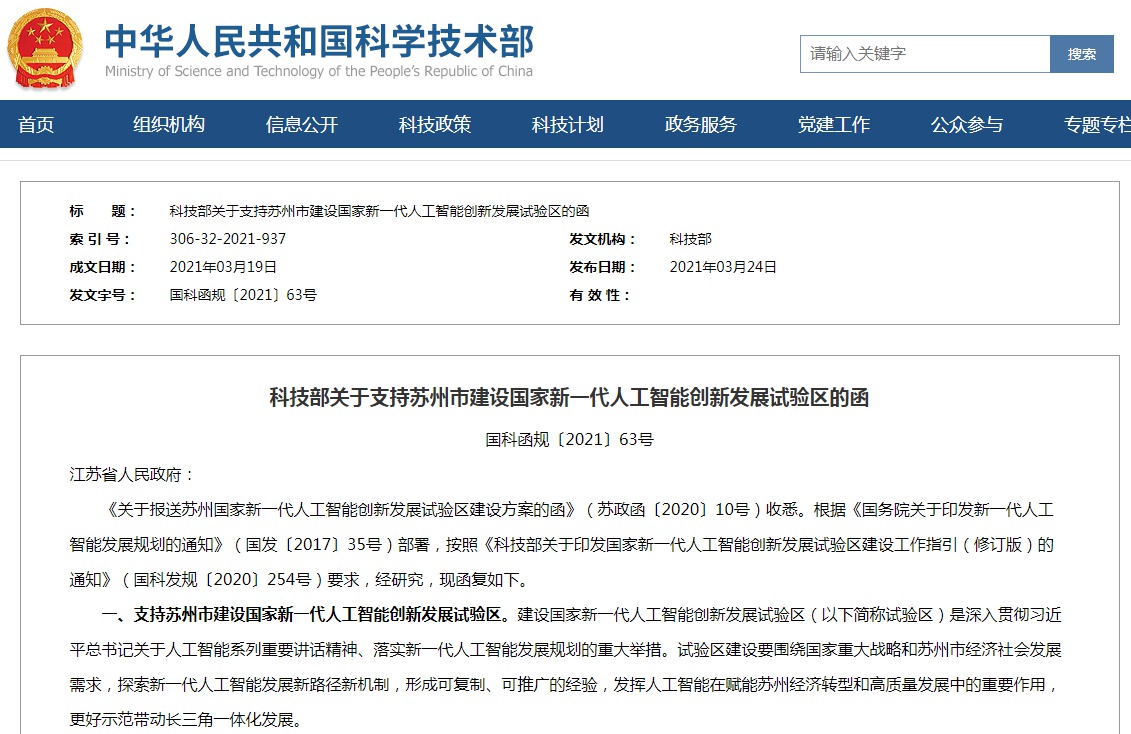
Task: Open the 科技计划 navigation menu
Action: [568, 125]
